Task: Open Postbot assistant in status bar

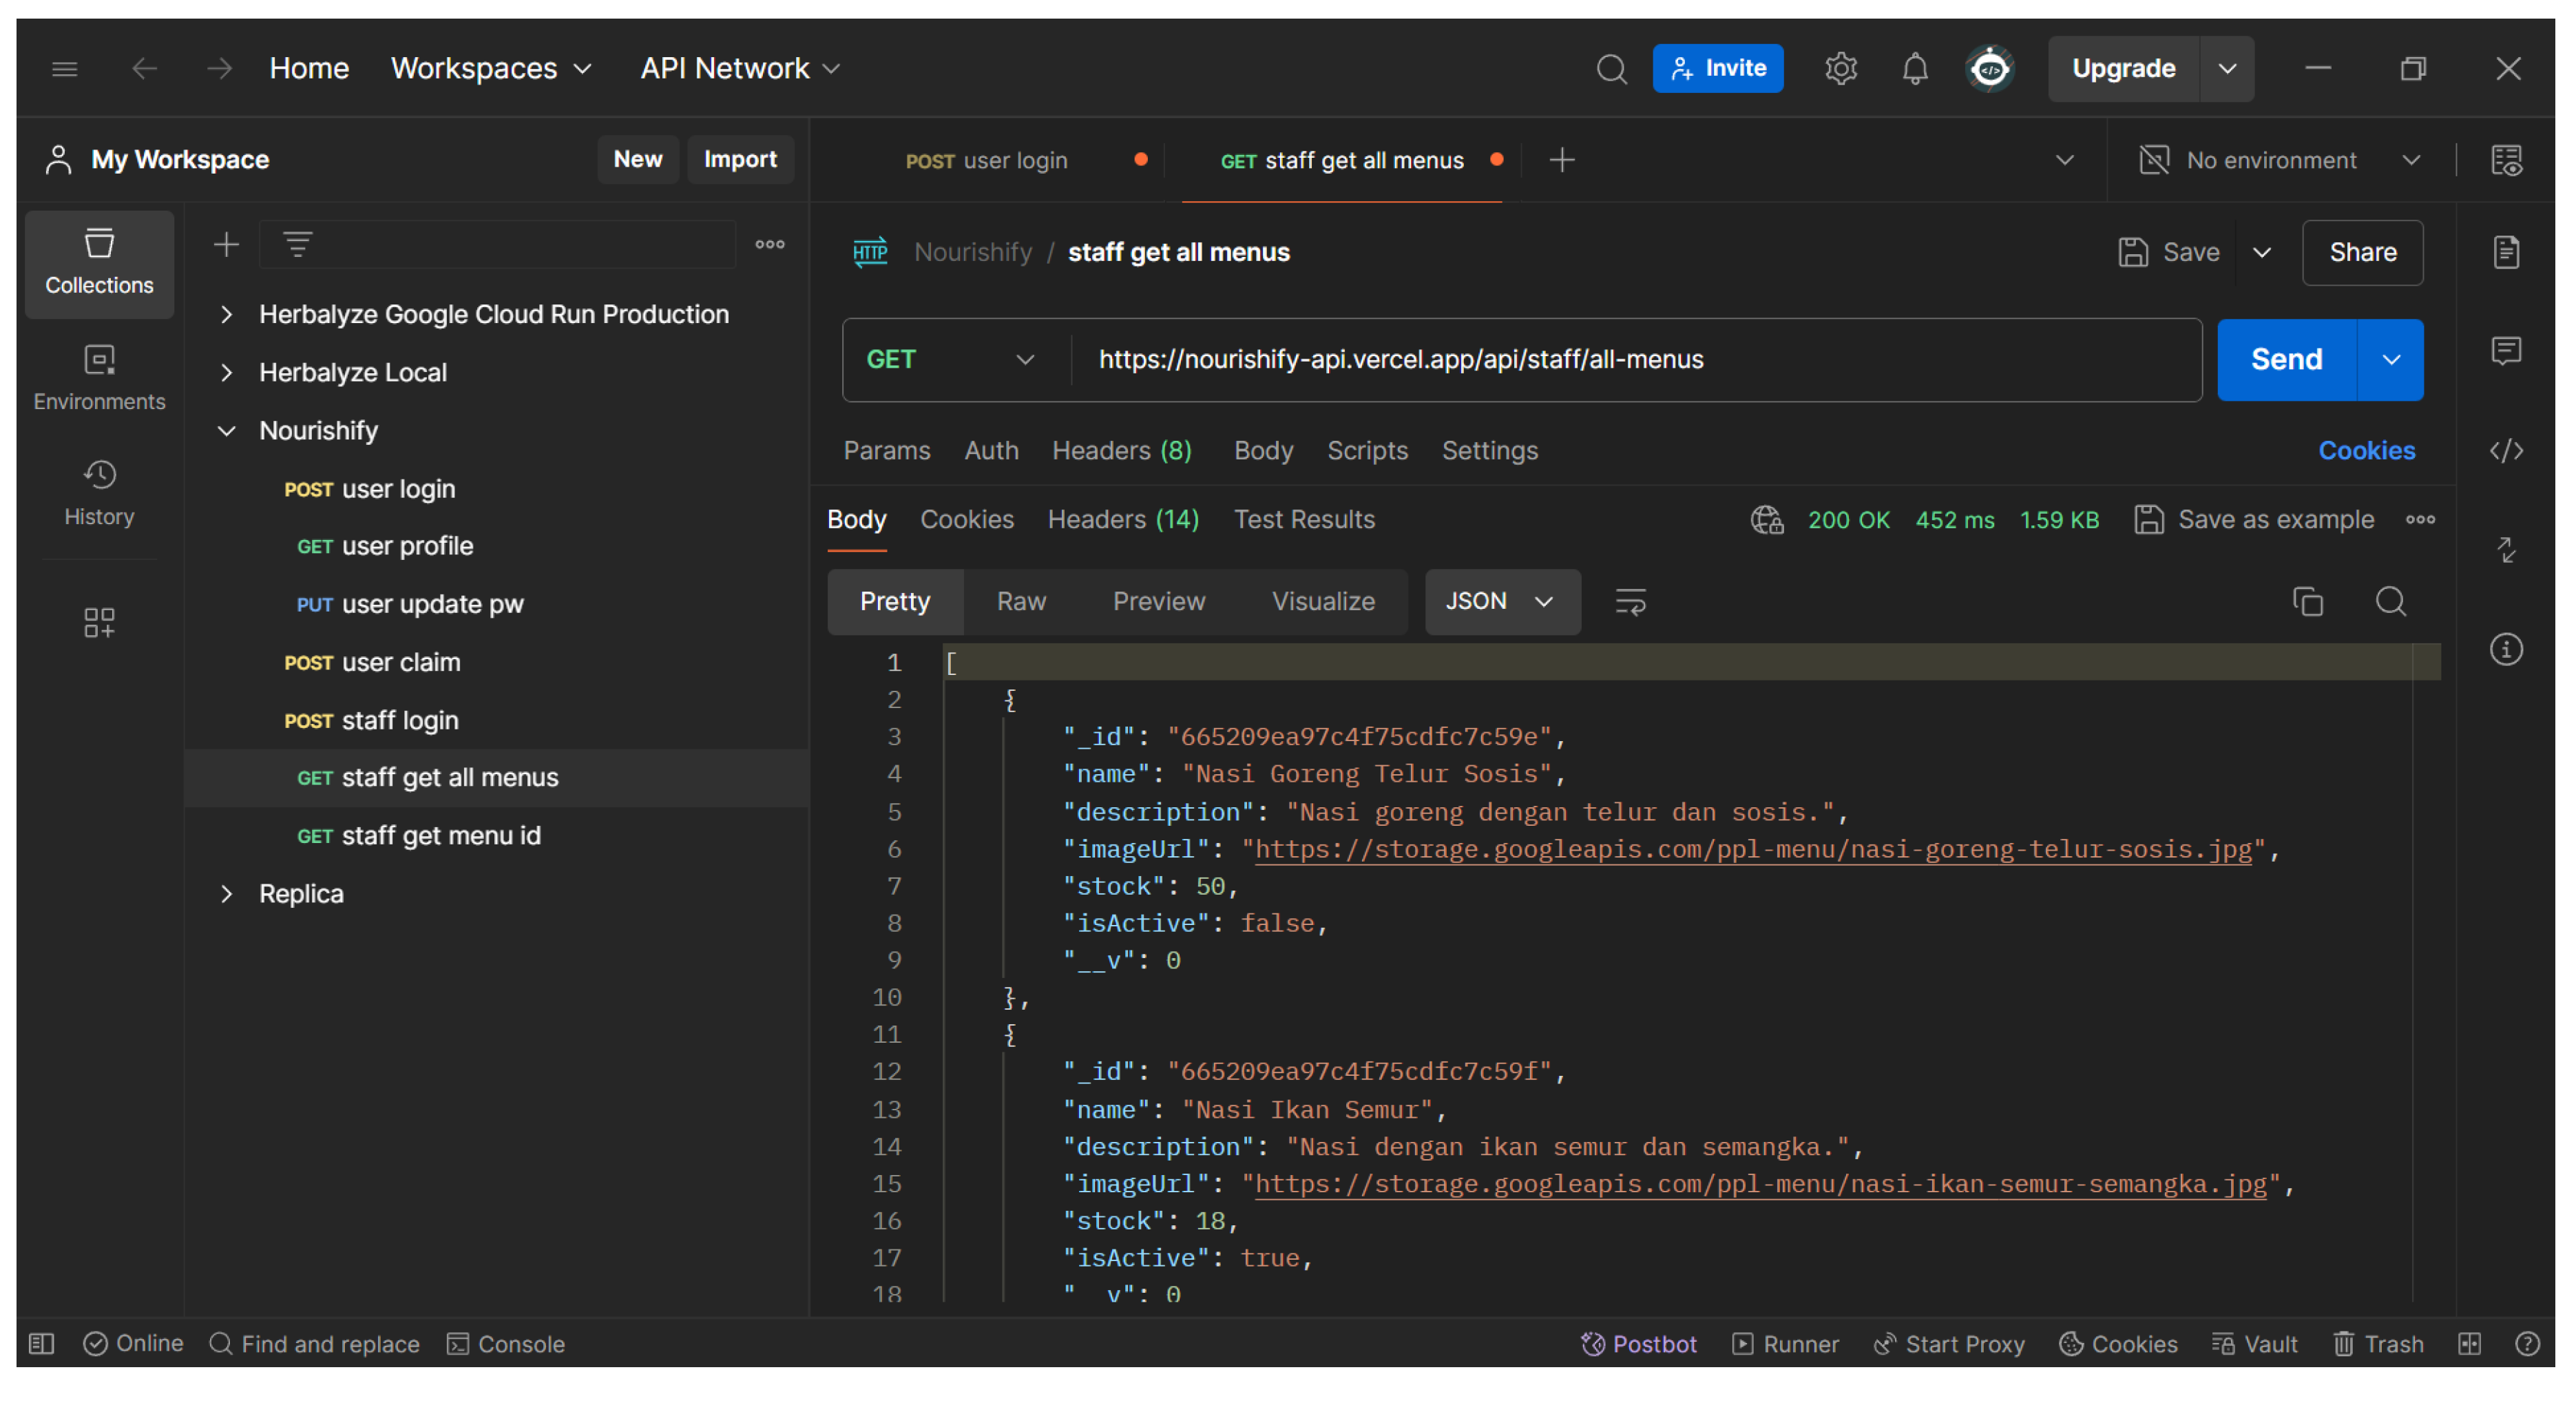Action: click(x=1638, y=1343)
